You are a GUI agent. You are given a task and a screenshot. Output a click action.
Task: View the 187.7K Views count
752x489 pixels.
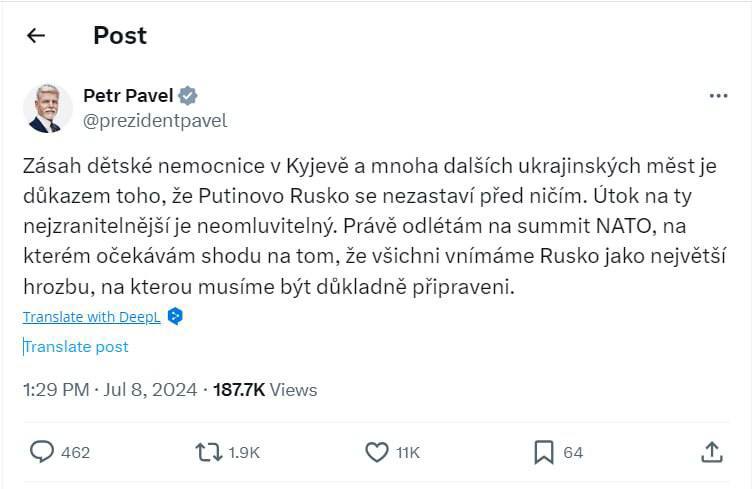pos(265,390)
